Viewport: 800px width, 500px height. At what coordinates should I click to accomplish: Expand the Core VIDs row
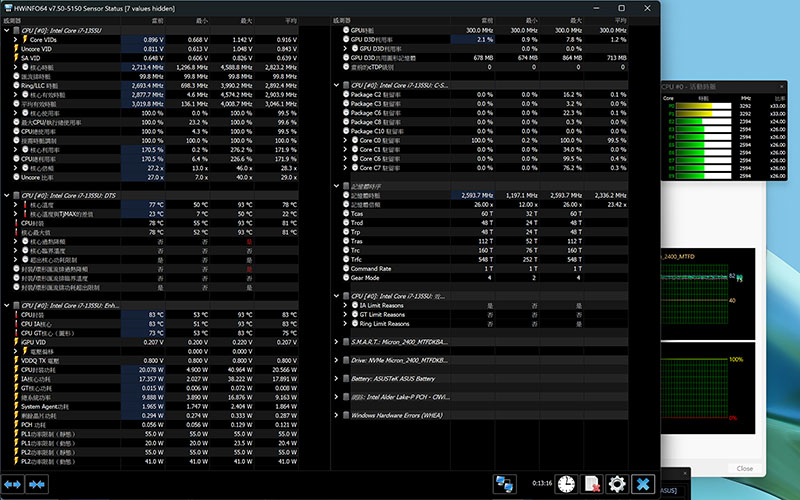tap(14, 39)
